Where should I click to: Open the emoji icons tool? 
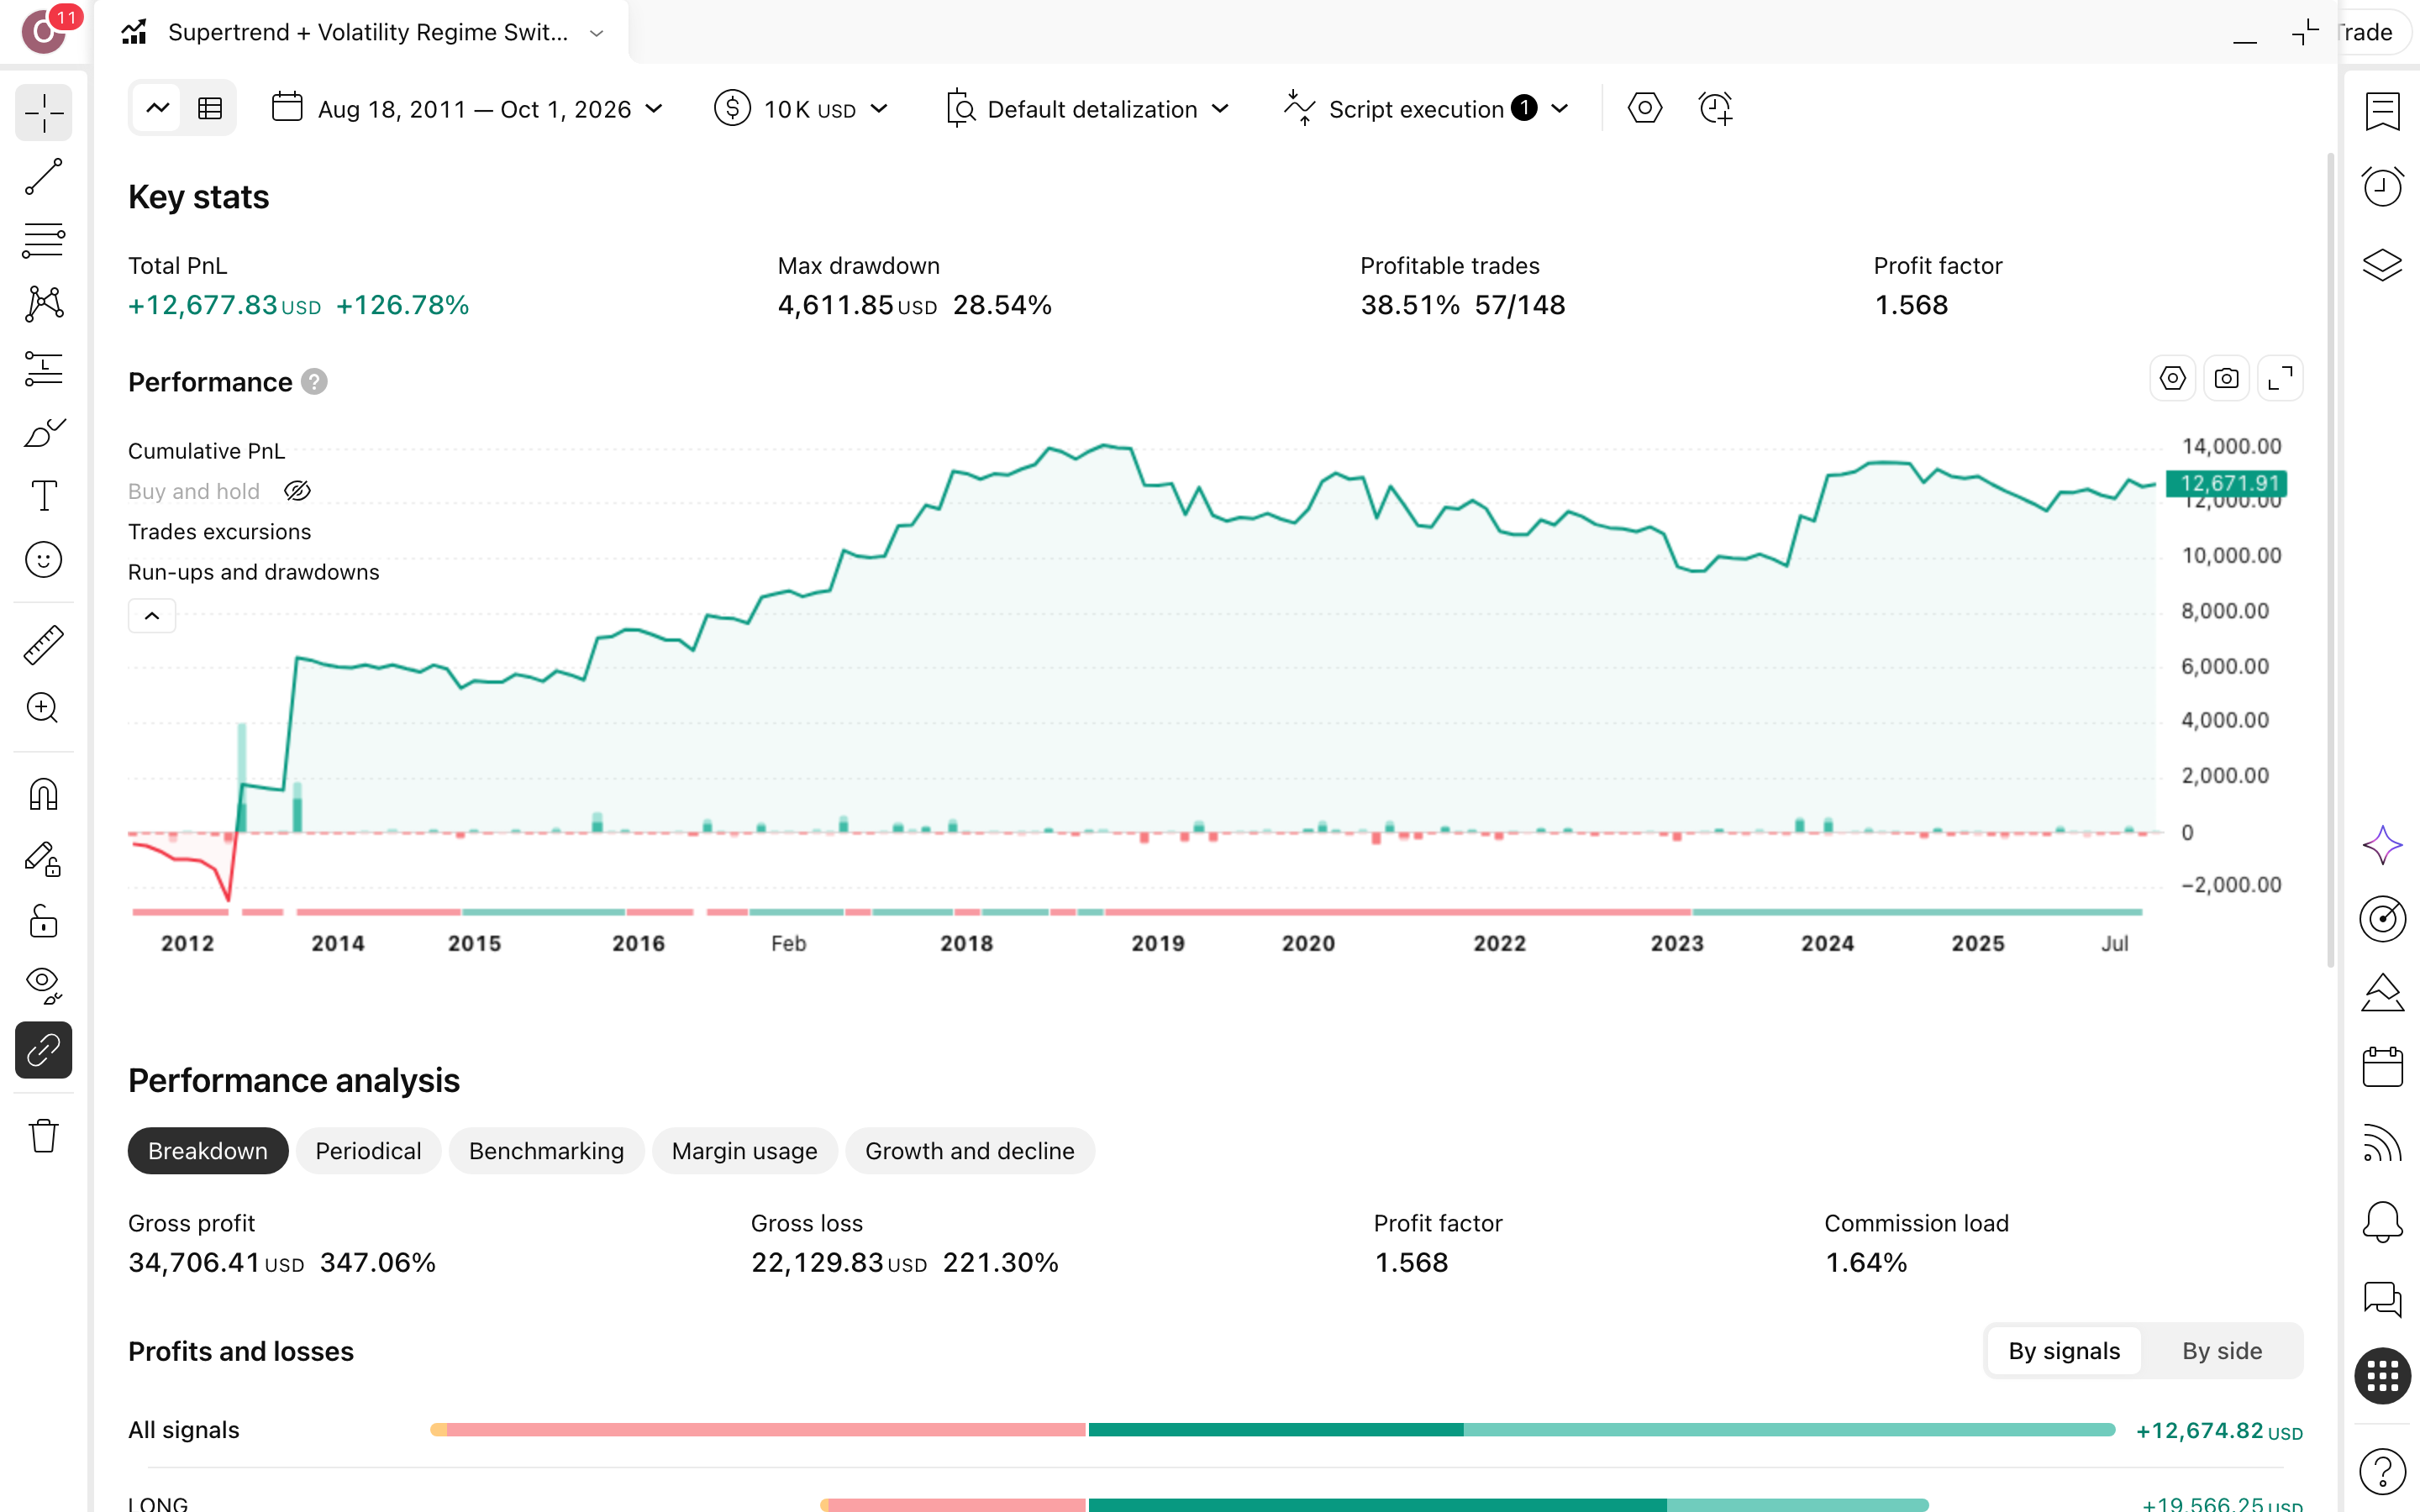(43, 560)
